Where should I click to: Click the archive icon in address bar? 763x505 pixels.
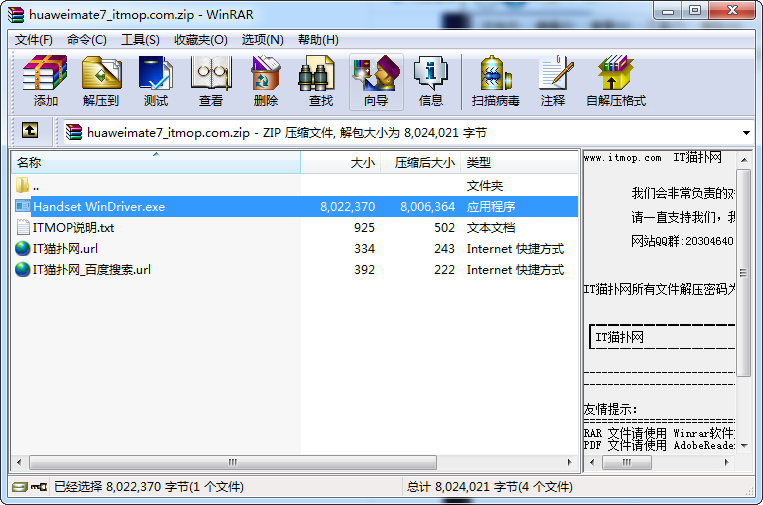point(74,132)
